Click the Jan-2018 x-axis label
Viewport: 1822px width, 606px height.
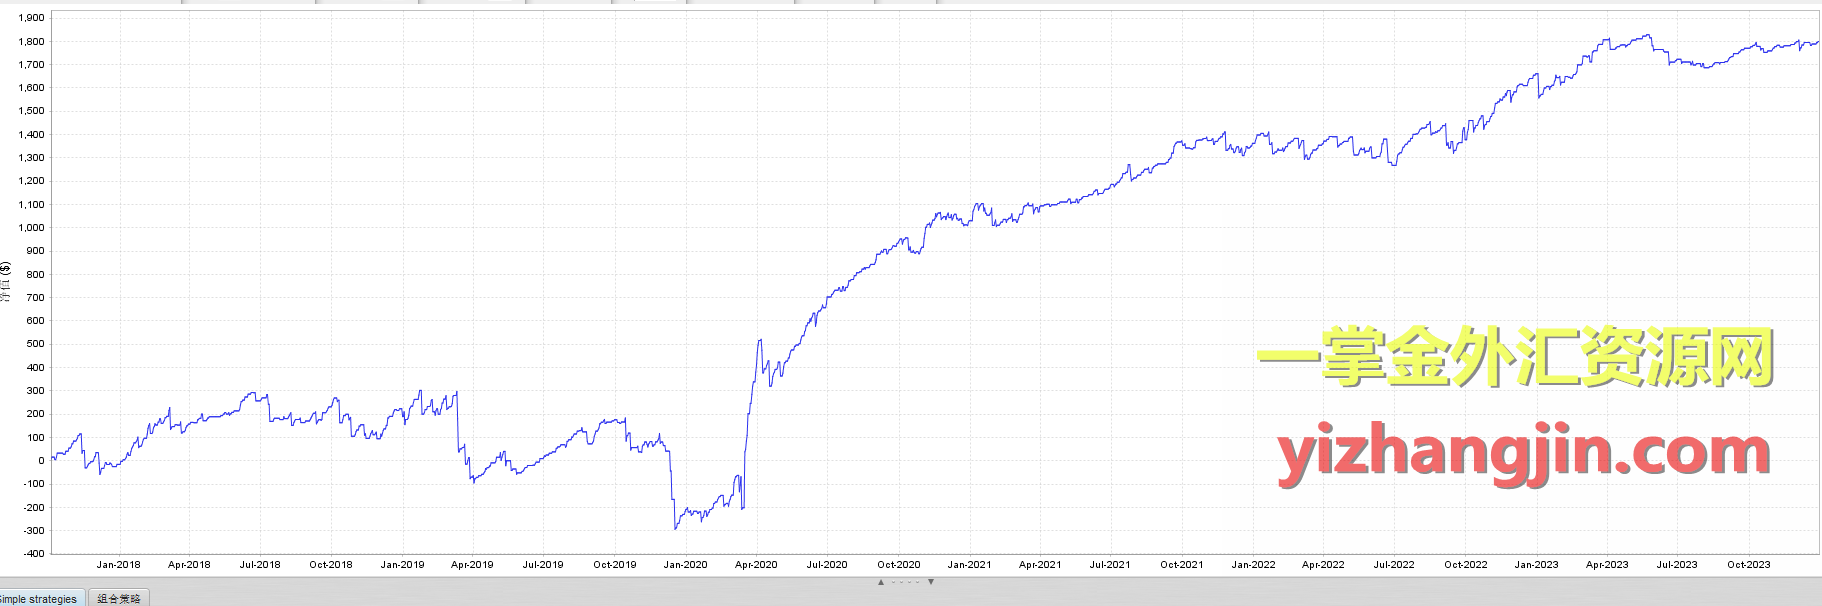tap(118, 565)
